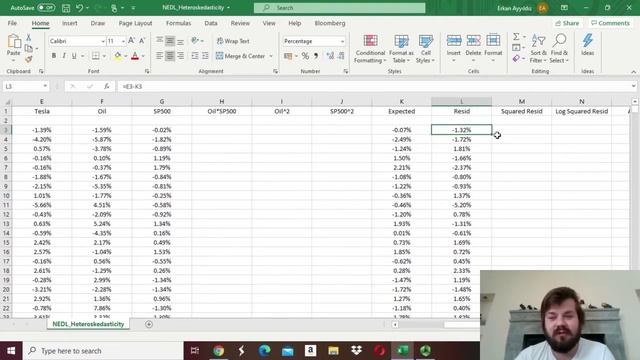Collapse the ribbon chevron

(633, 72)
